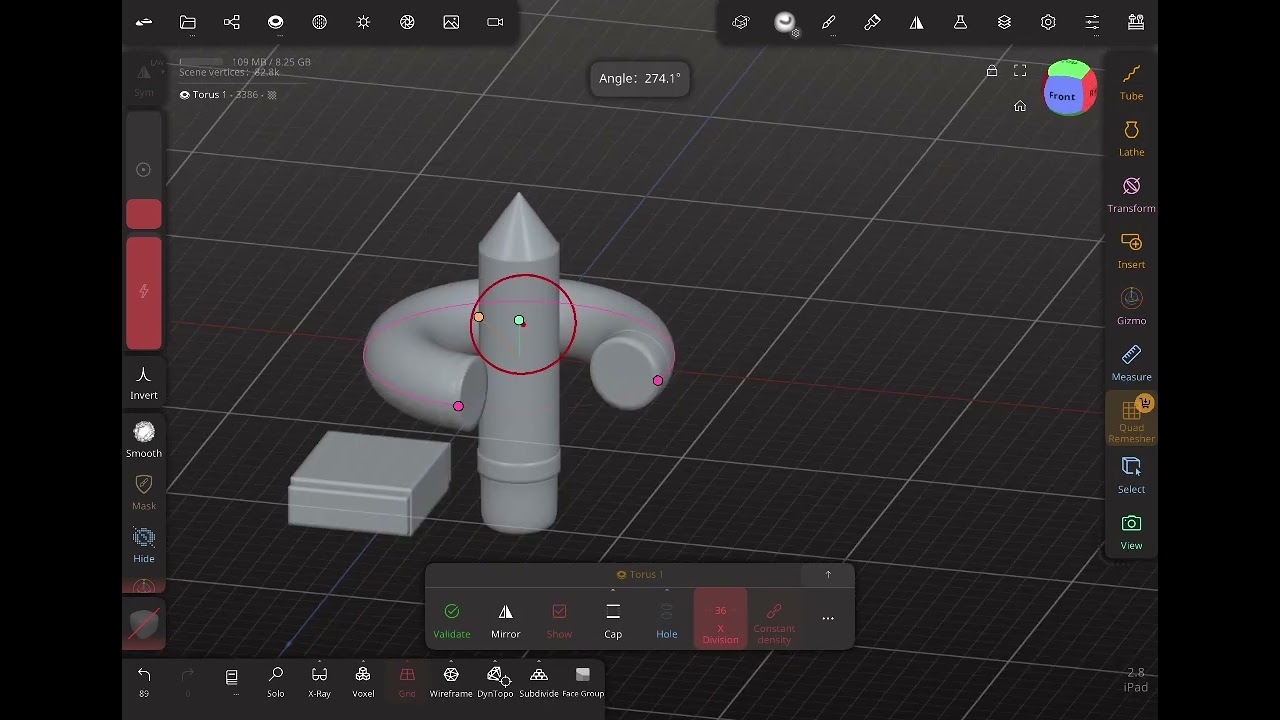Open the last top-bar menu icon at right
This screenshot has height=720, width=1280.
click(x=1136, y=22)
